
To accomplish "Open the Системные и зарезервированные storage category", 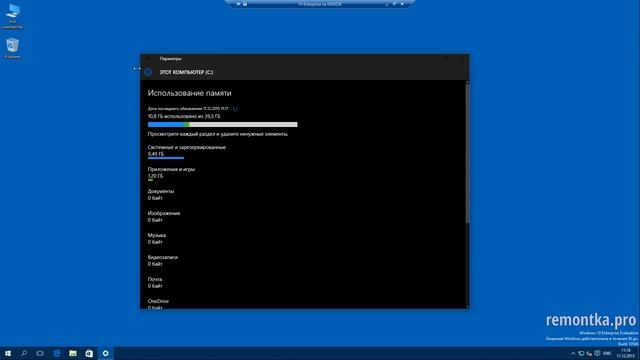I will coord(187,151).
